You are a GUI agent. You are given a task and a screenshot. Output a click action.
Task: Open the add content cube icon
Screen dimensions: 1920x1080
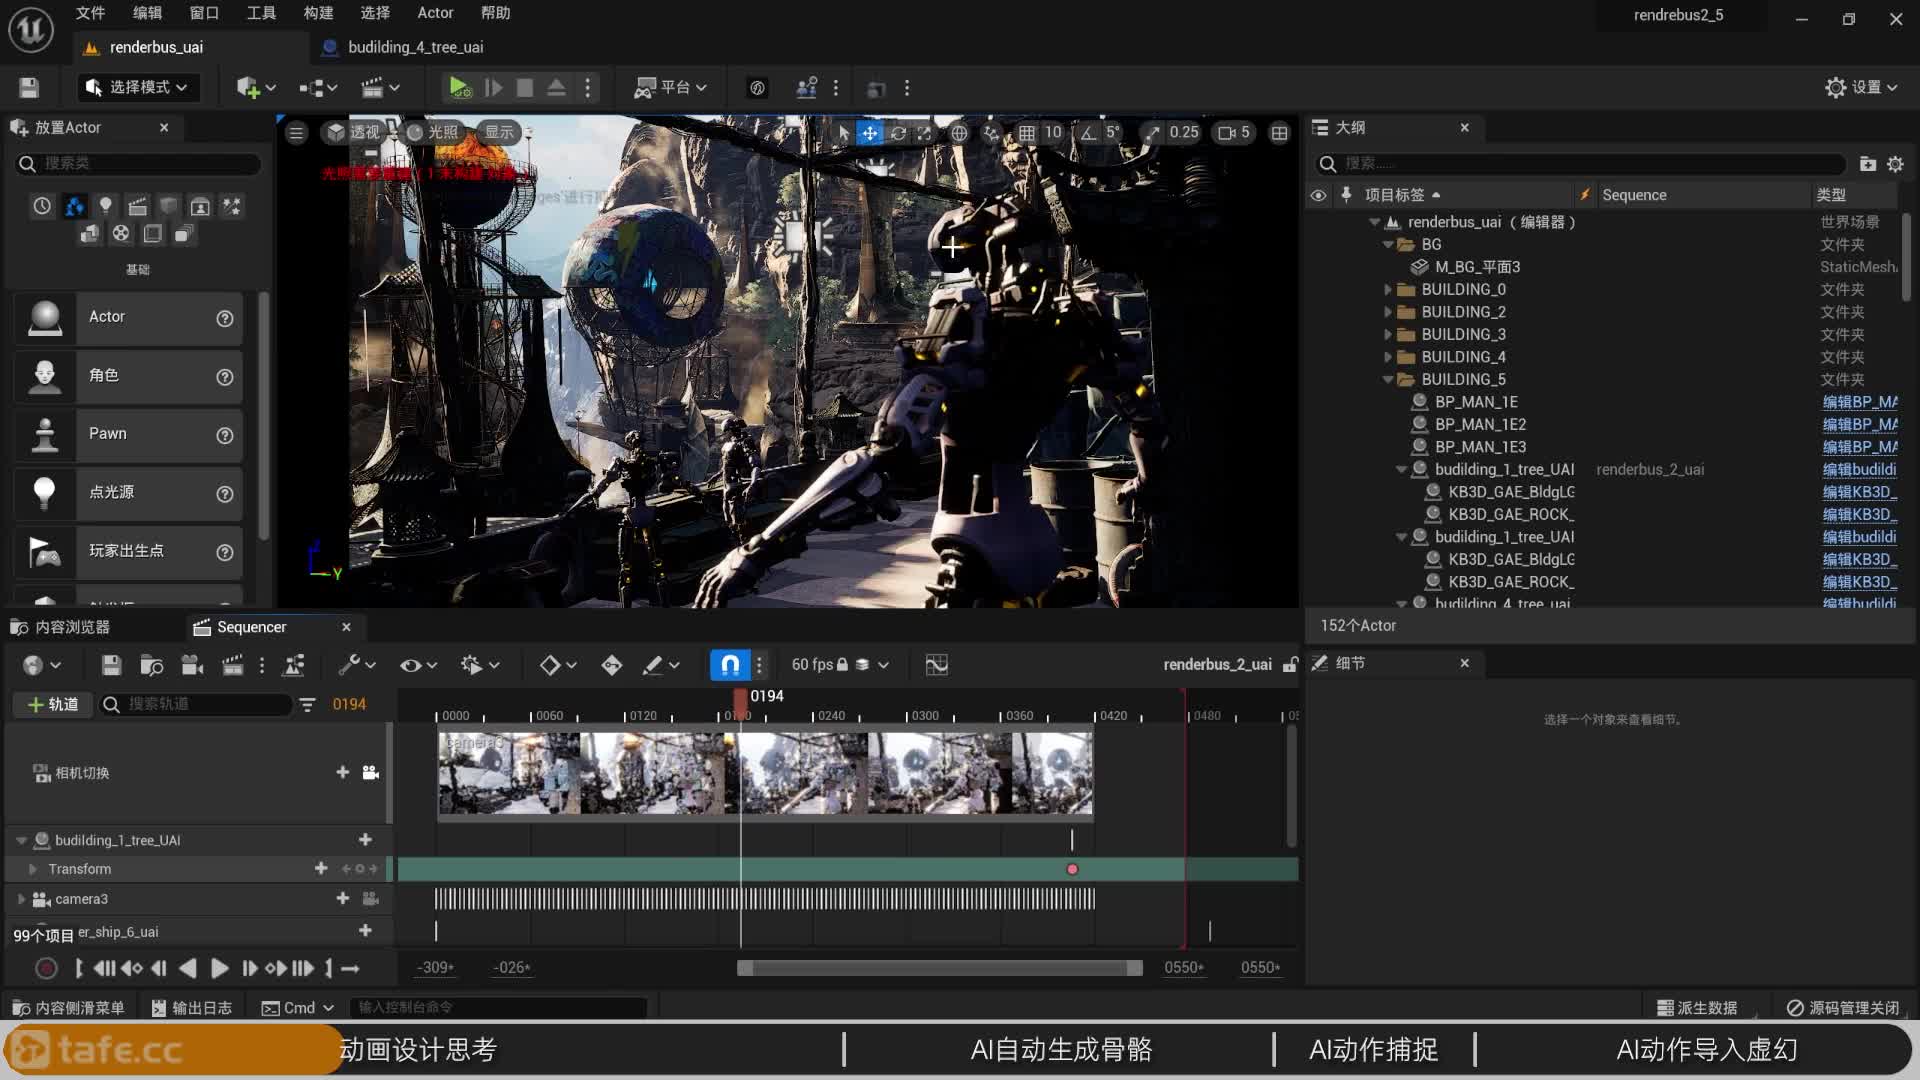(x=248, y=88)
